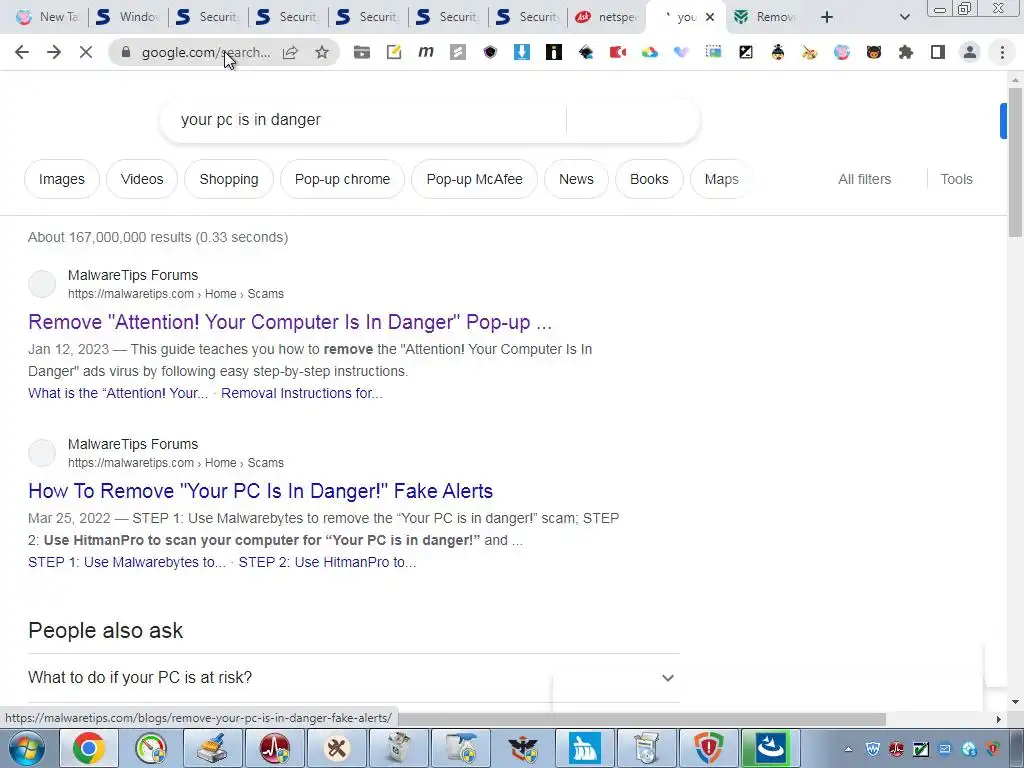Open the bear face extension icon

[874, 52]
